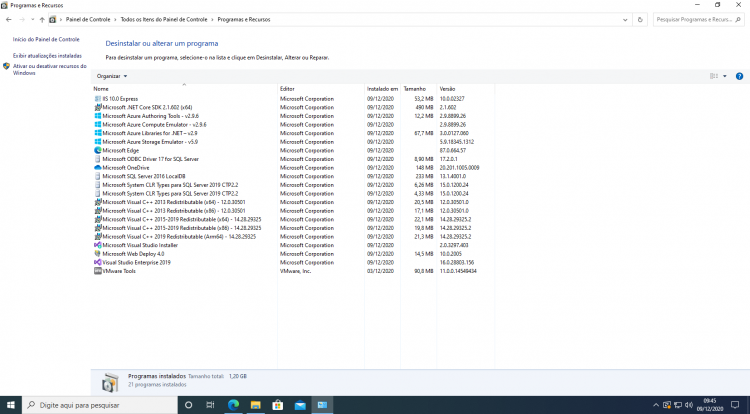This screenshot has width=750, height=414.
Task: Click the Visual C++ 2015-2019 Redistributable (x86) icon
Action: point(98,228)
